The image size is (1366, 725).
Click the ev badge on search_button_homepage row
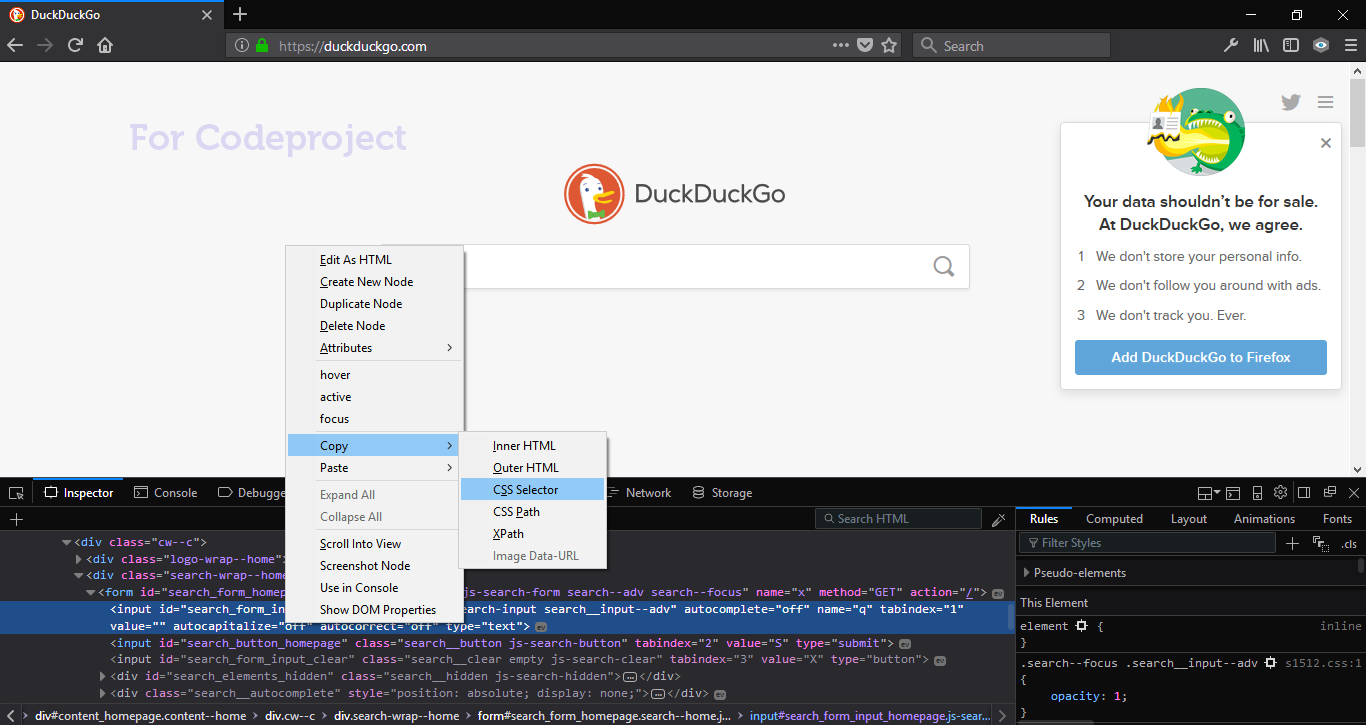coord(905,644)
